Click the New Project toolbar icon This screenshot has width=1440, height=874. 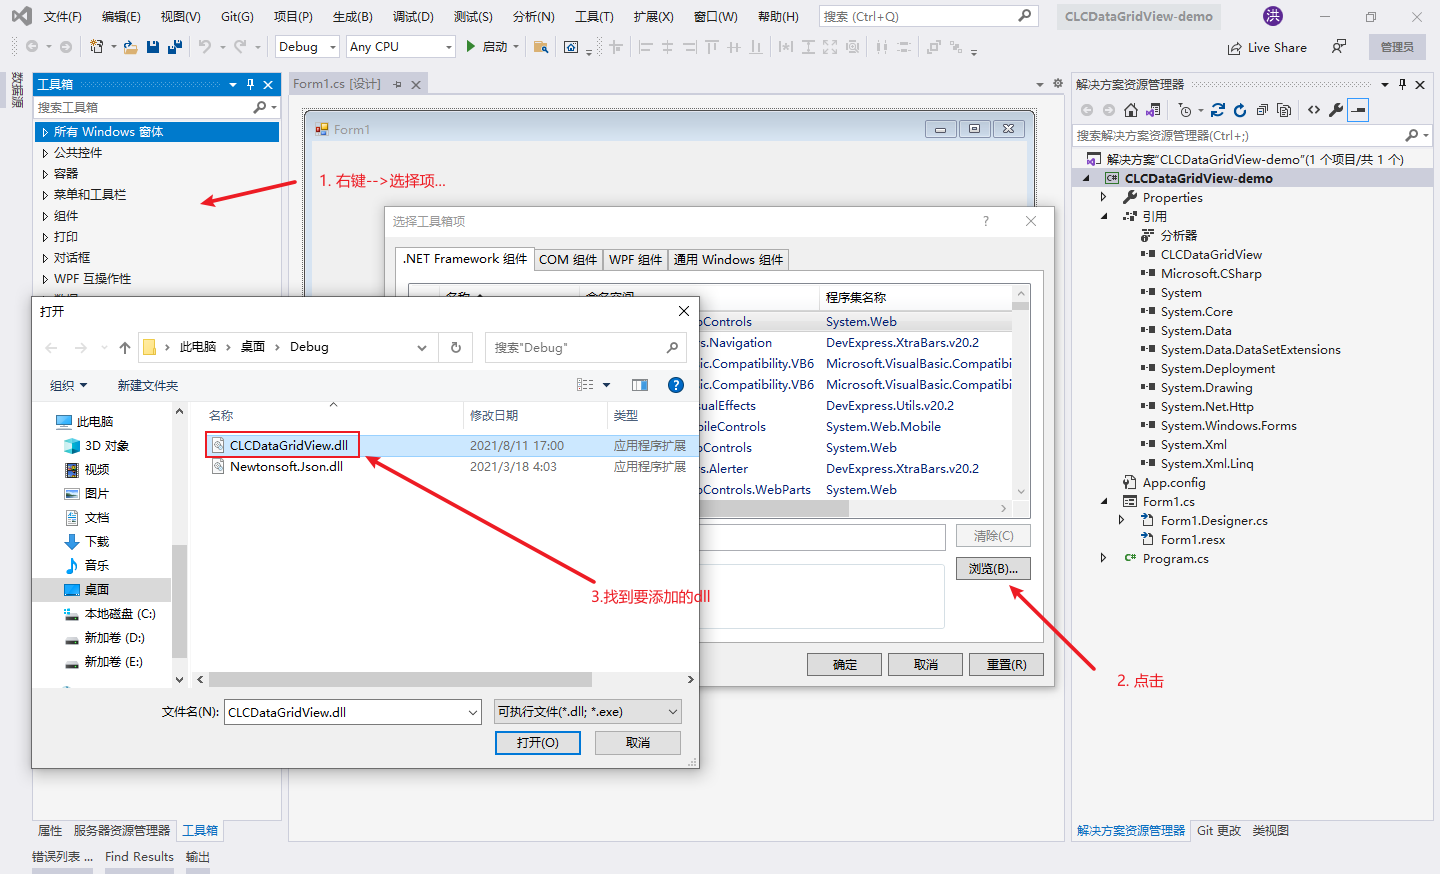pos(97,47)
